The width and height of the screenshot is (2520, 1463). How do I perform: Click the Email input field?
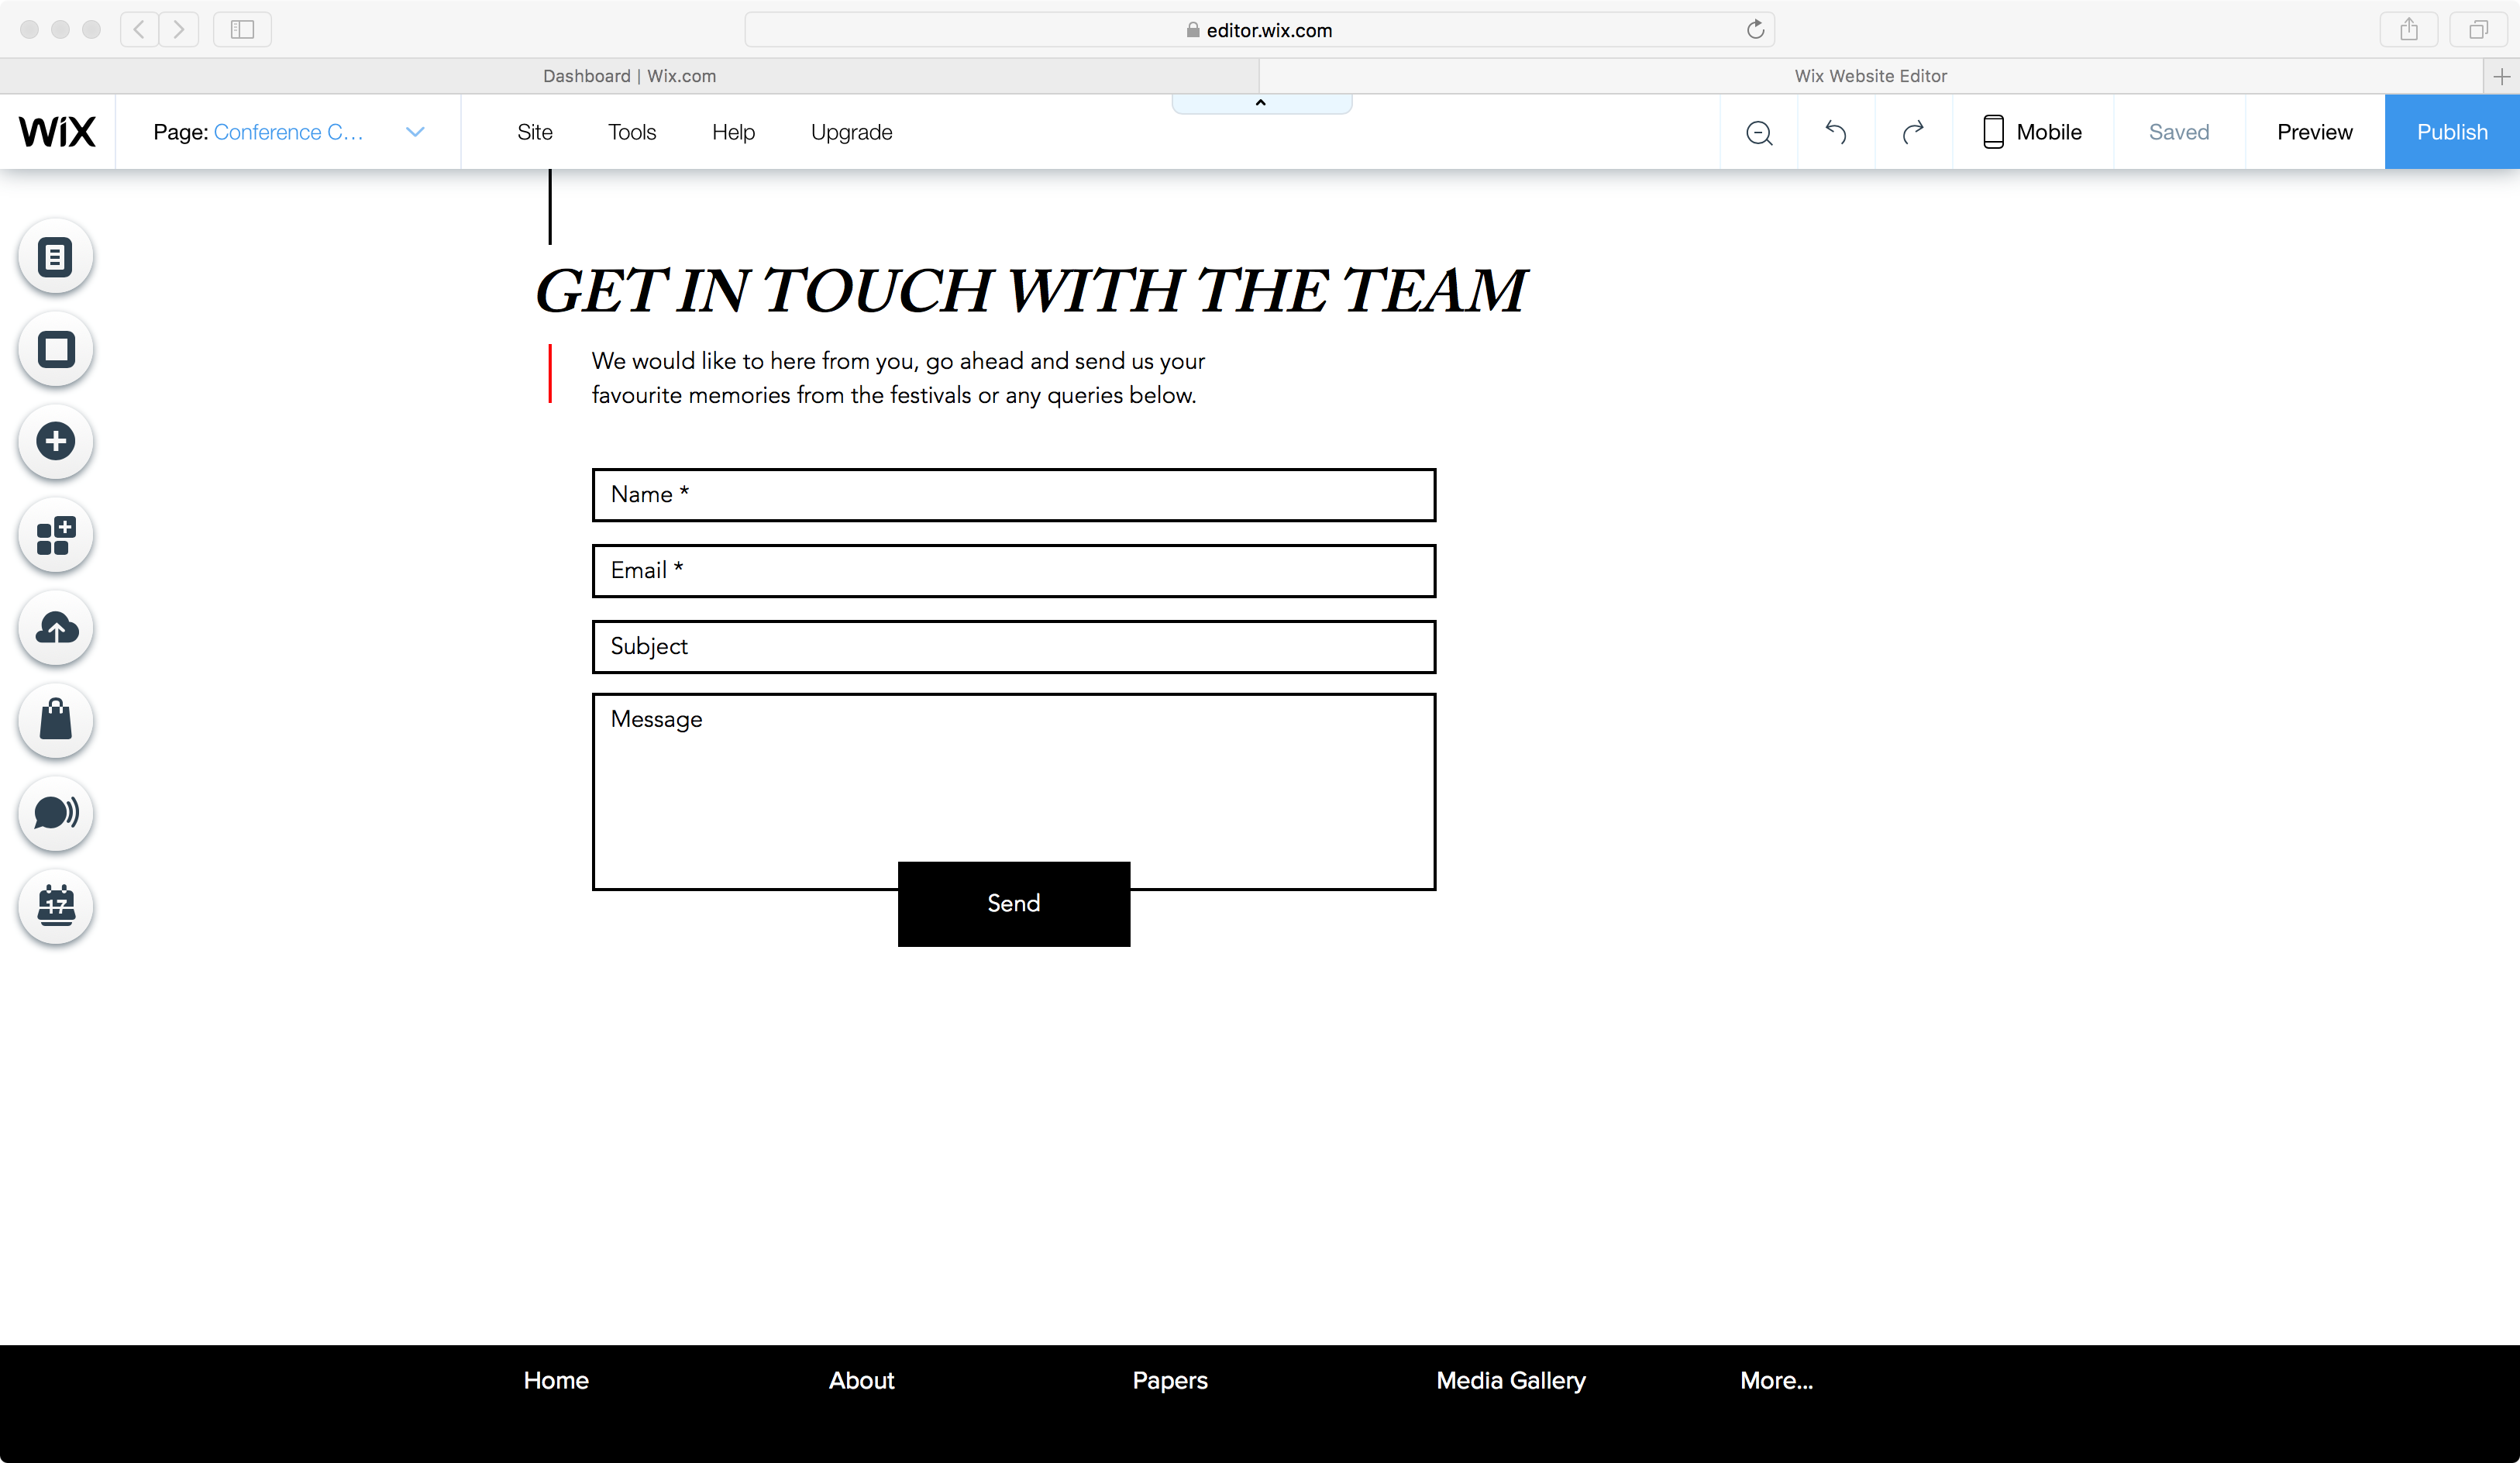1013,571
